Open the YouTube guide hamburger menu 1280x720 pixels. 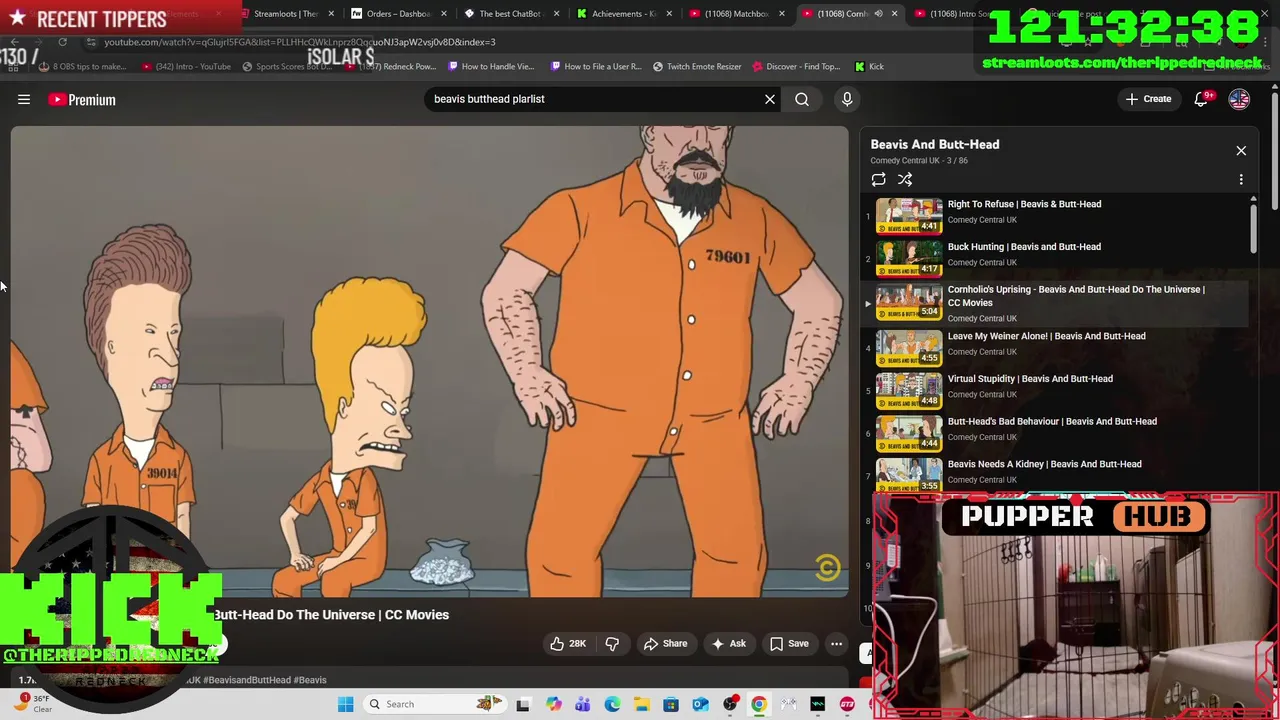click(x=24, y=99)
